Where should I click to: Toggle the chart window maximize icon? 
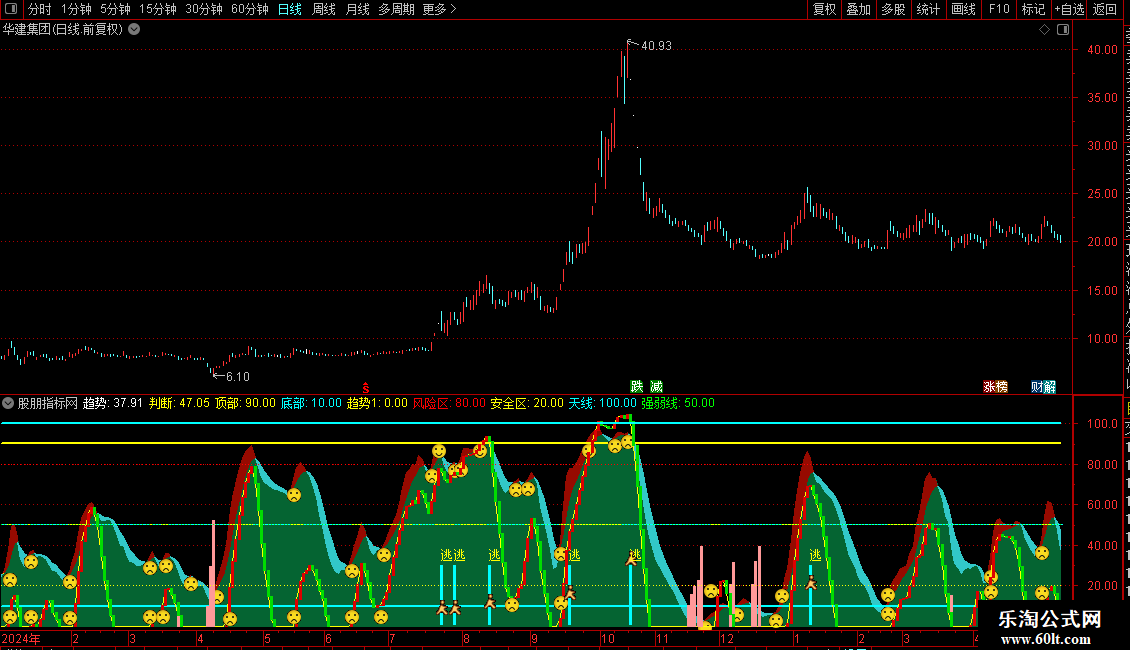1063,30
